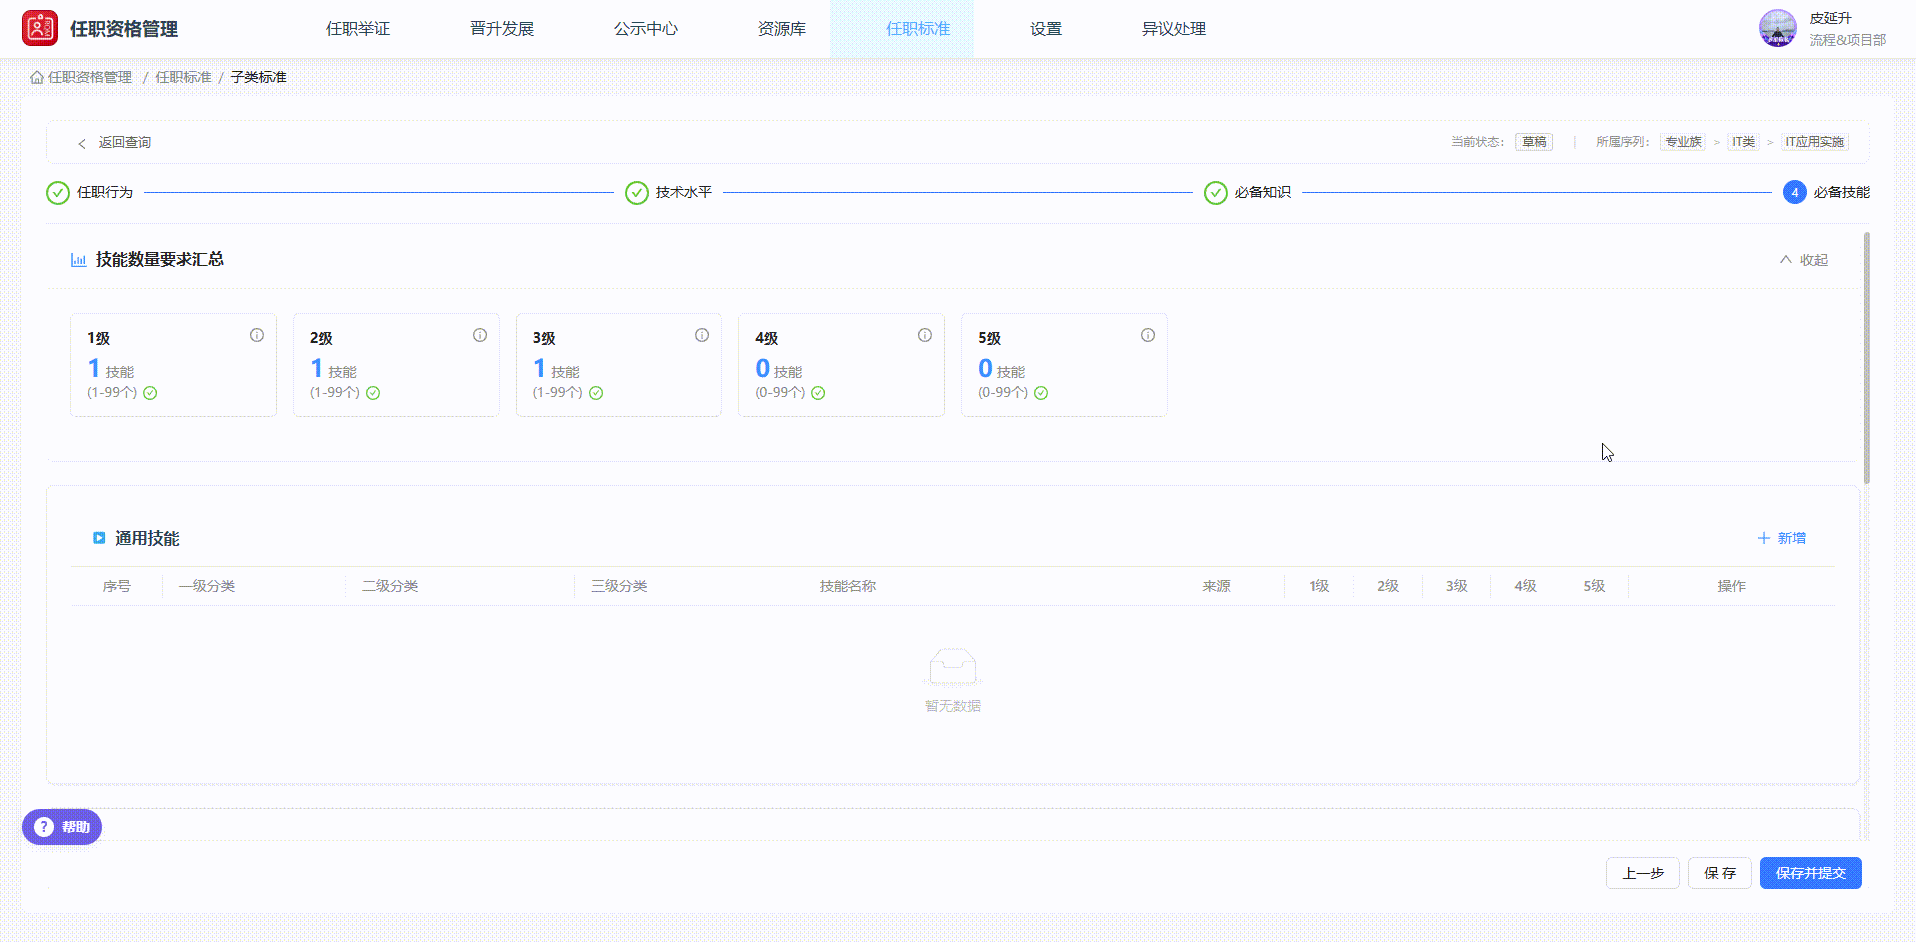Open the 任职举证 menu
1916x942 pixels.
pyautogui.click(x=358, y=29)
